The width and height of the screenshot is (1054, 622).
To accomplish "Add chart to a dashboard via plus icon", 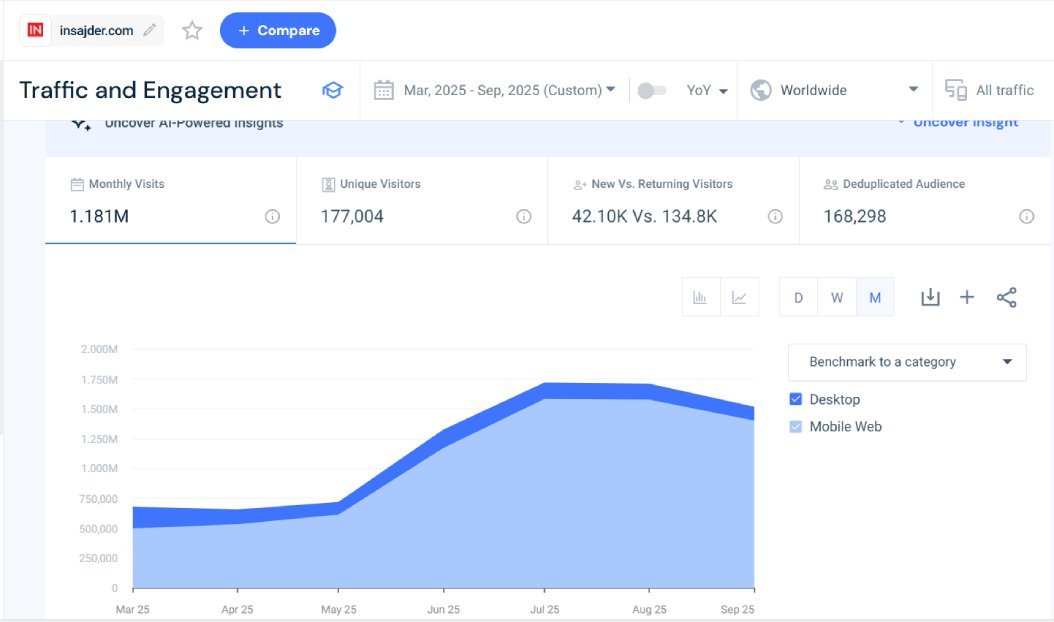I will point(967,297).
